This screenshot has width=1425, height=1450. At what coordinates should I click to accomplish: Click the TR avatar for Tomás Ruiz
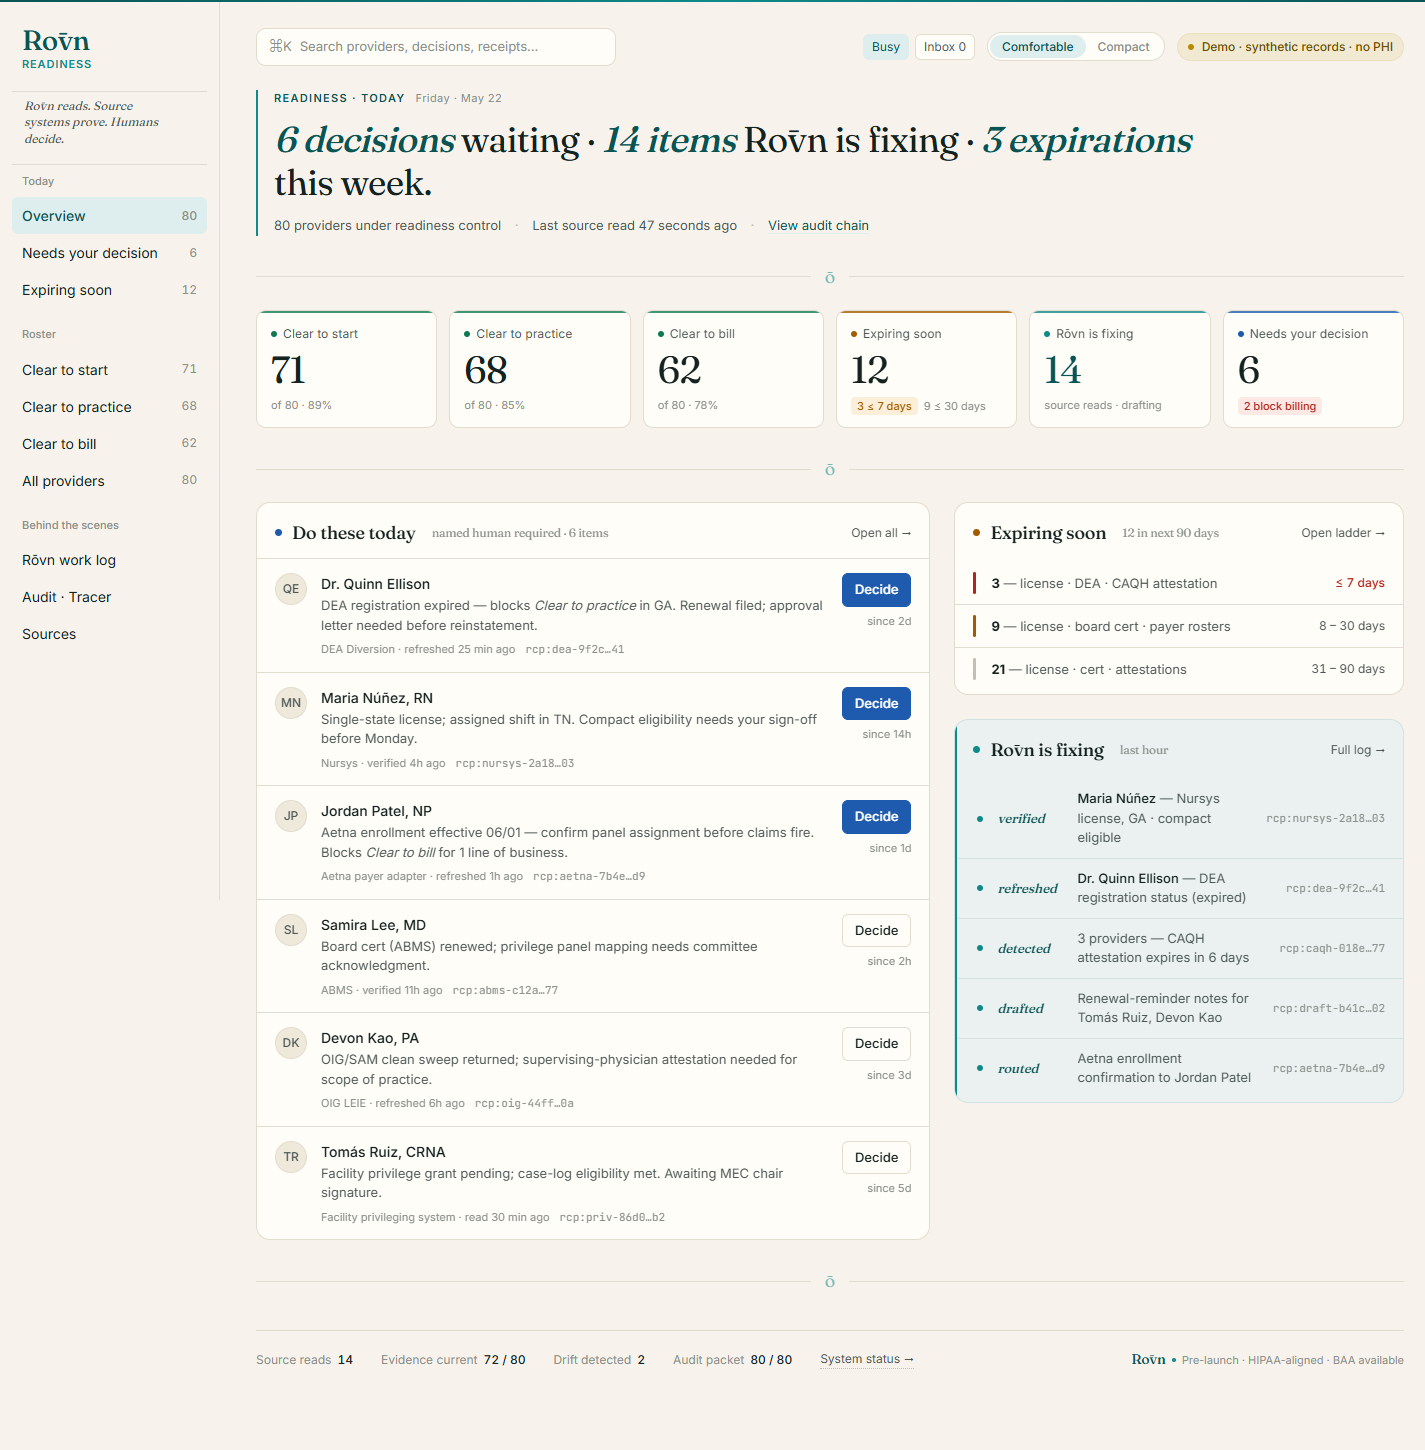coord(291,1157)
